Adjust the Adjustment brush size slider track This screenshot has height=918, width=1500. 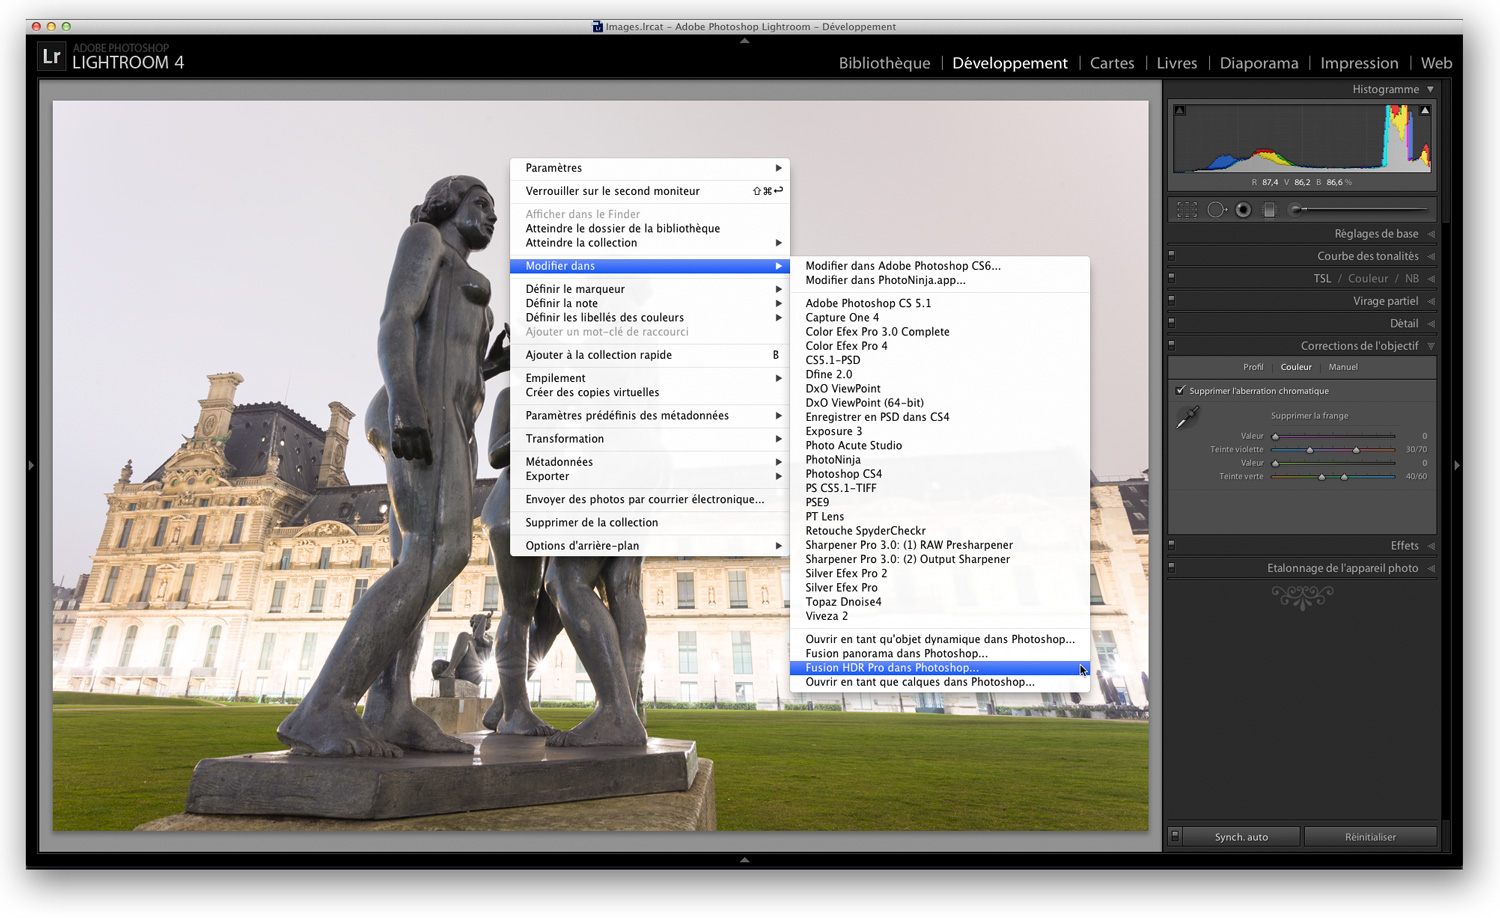pos(1365,210)
